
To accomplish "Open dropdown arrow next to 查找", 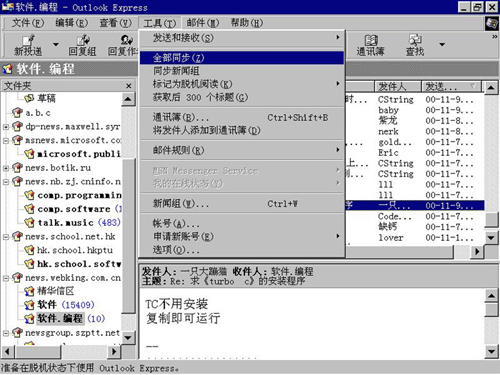I will [442, 44].
